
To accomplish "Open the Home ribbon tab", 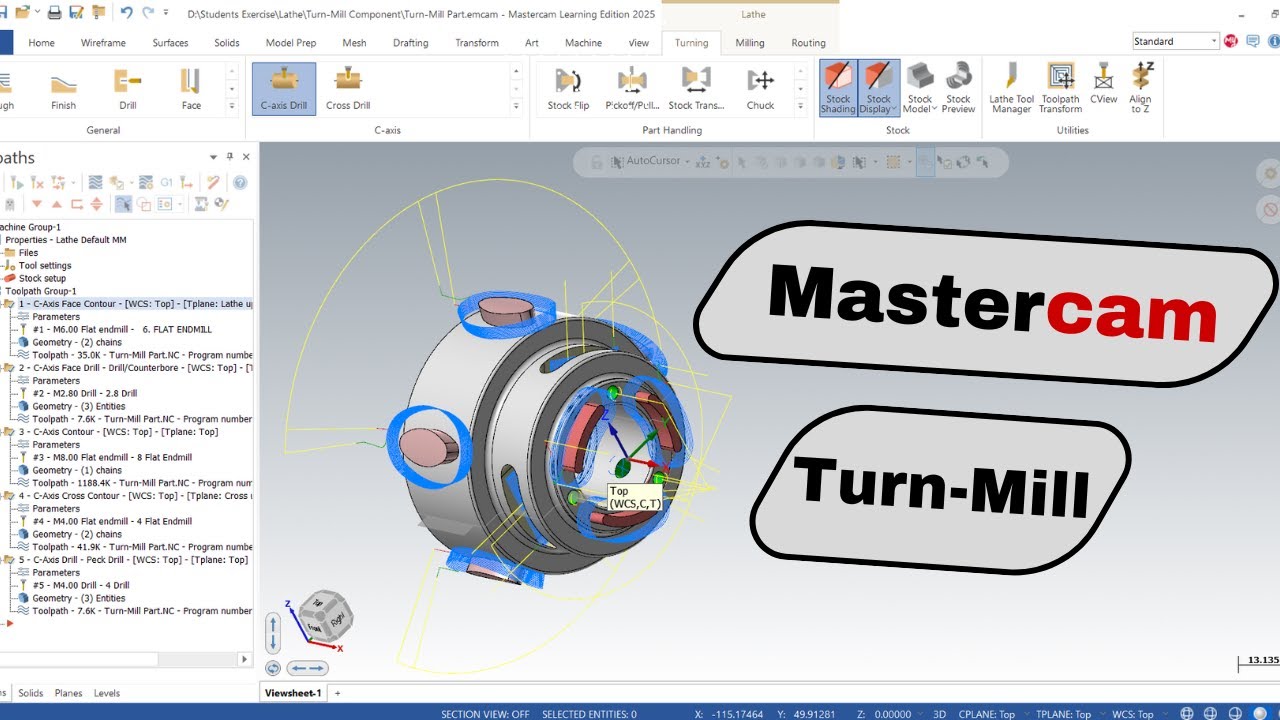I will pos(41,43).
